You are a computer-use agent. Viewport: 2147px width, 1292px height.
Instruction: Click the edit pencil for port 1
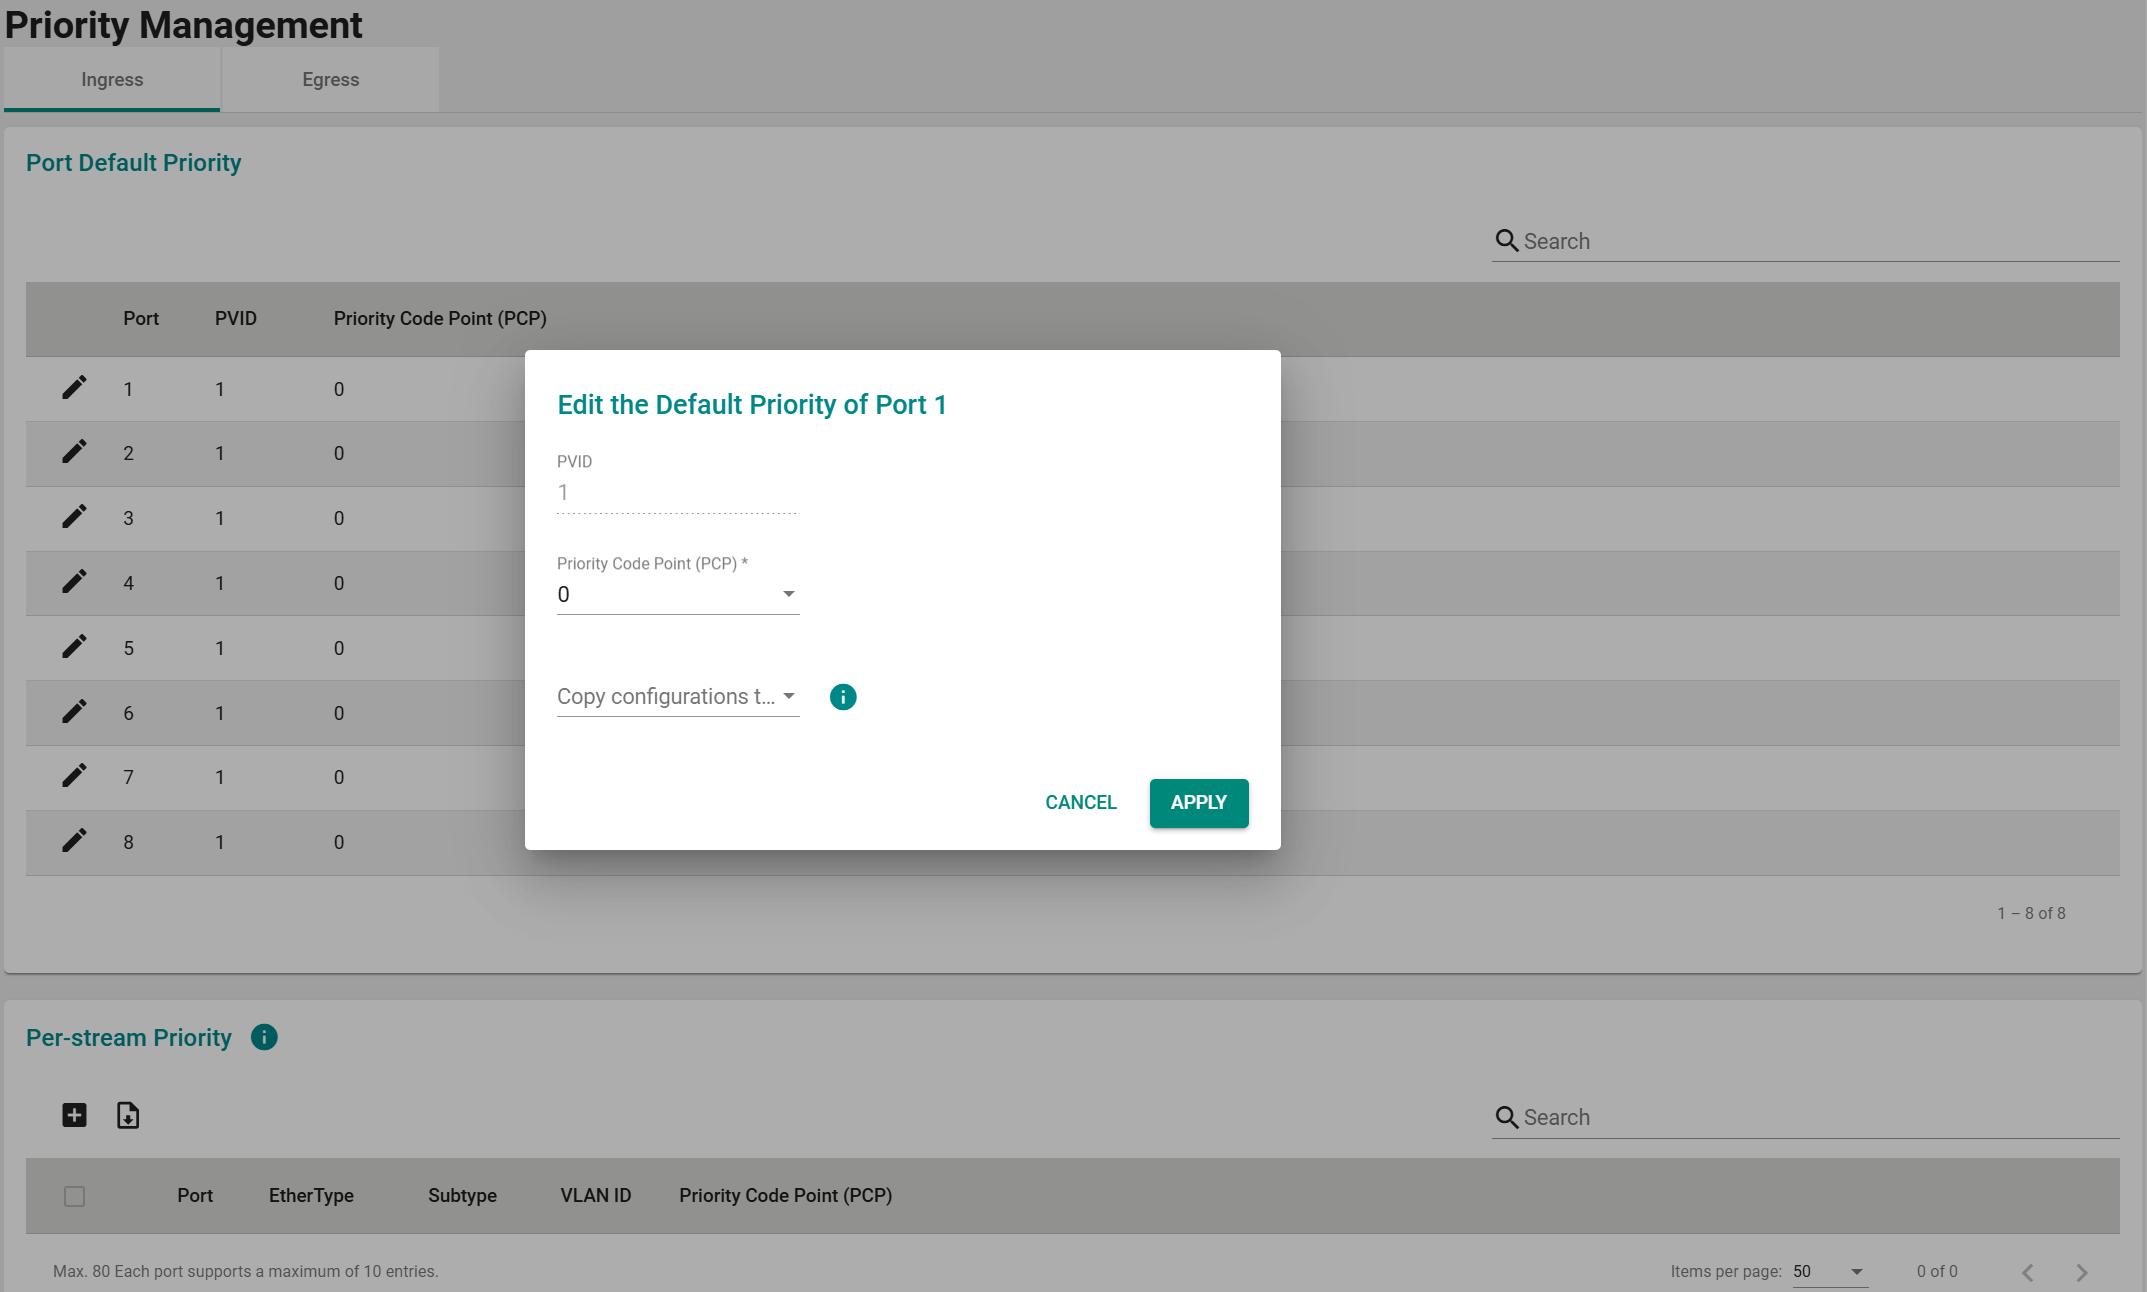pyautogui.click(x=74, y=388)
